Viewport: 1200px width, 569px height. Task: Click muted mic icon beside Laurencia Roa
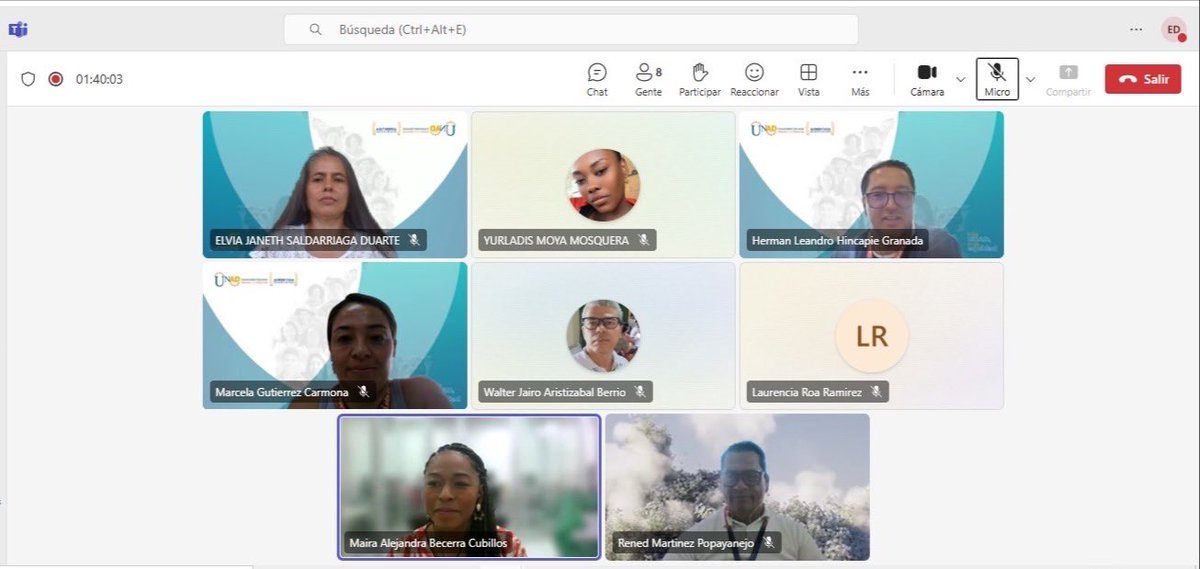coord(875,392)
